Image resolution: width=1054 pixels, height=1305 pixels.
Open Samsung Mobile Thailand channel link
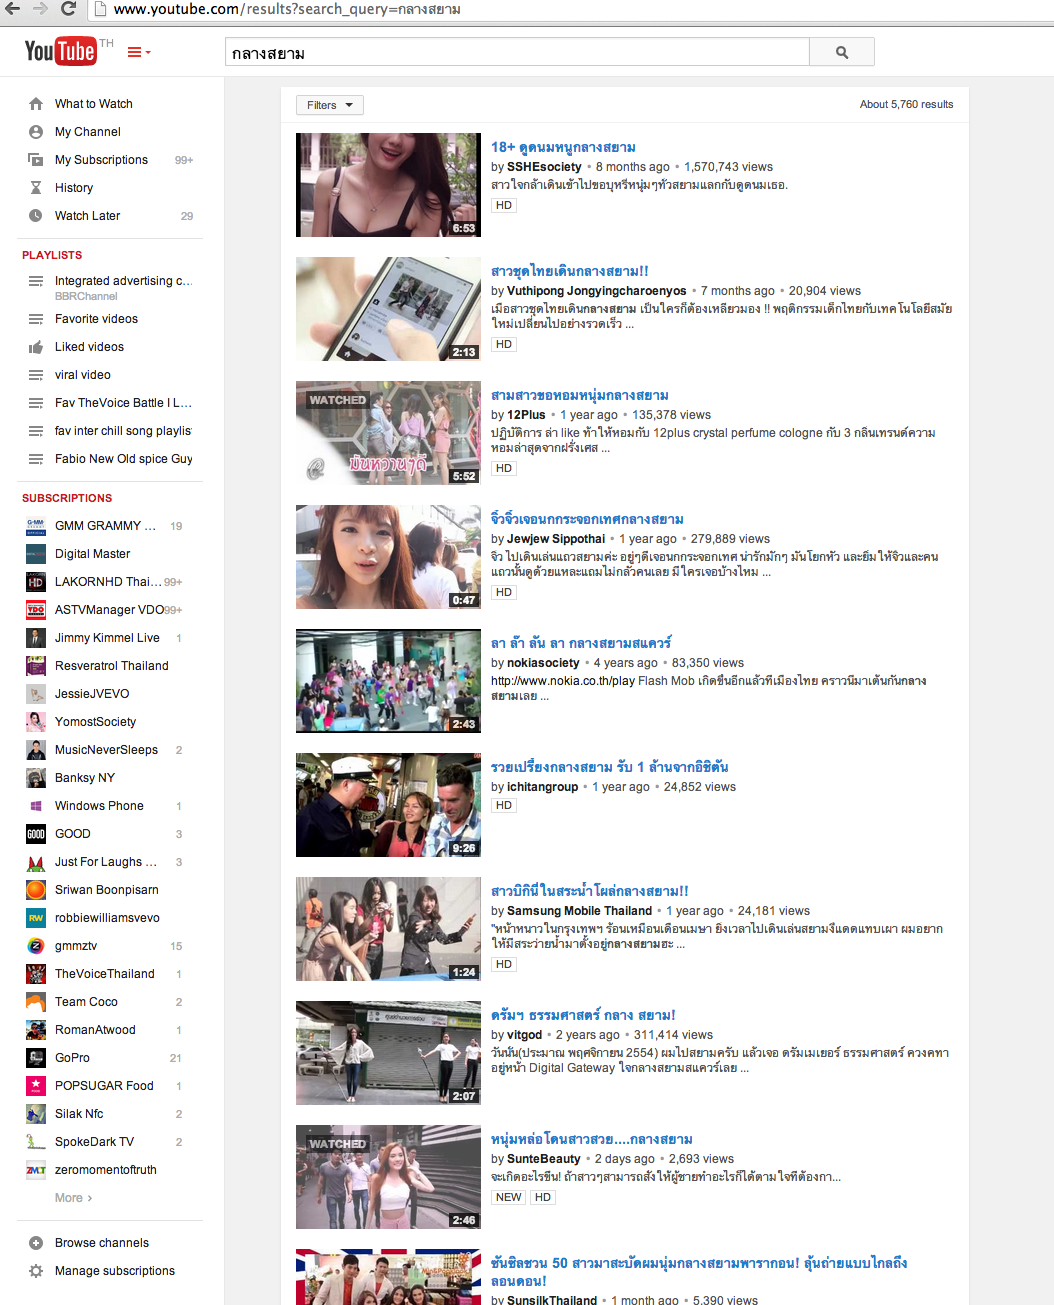point(579,911)
